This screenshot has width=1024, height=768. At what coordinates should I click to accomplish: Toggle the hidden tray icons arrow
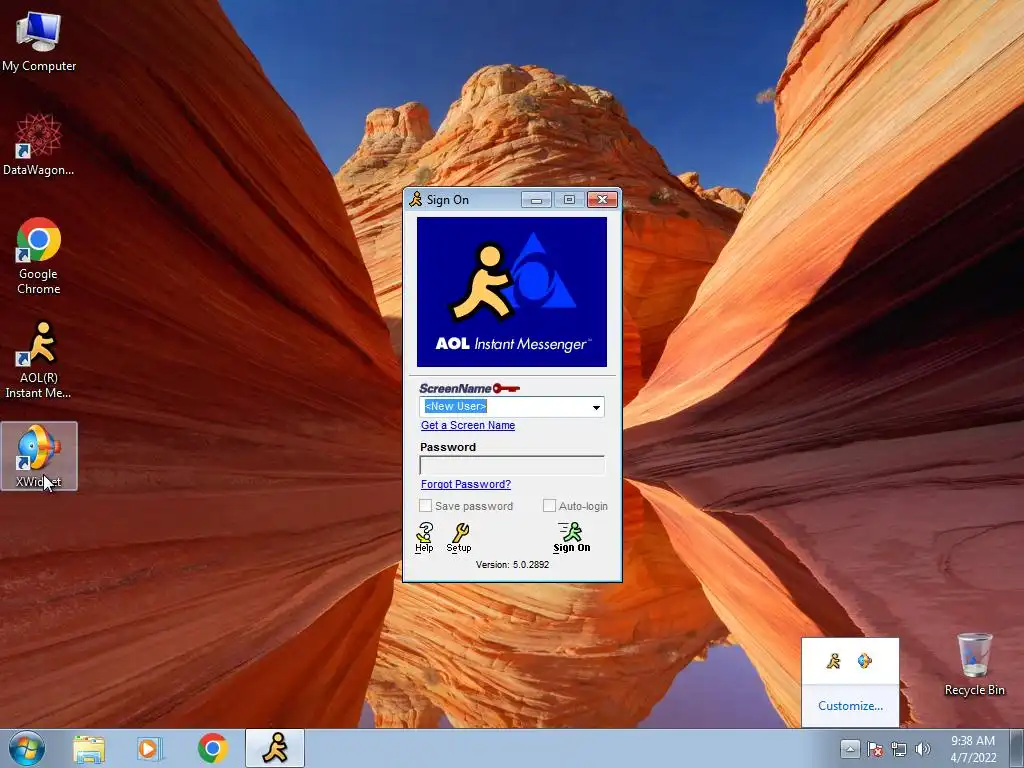coord(850,749)
